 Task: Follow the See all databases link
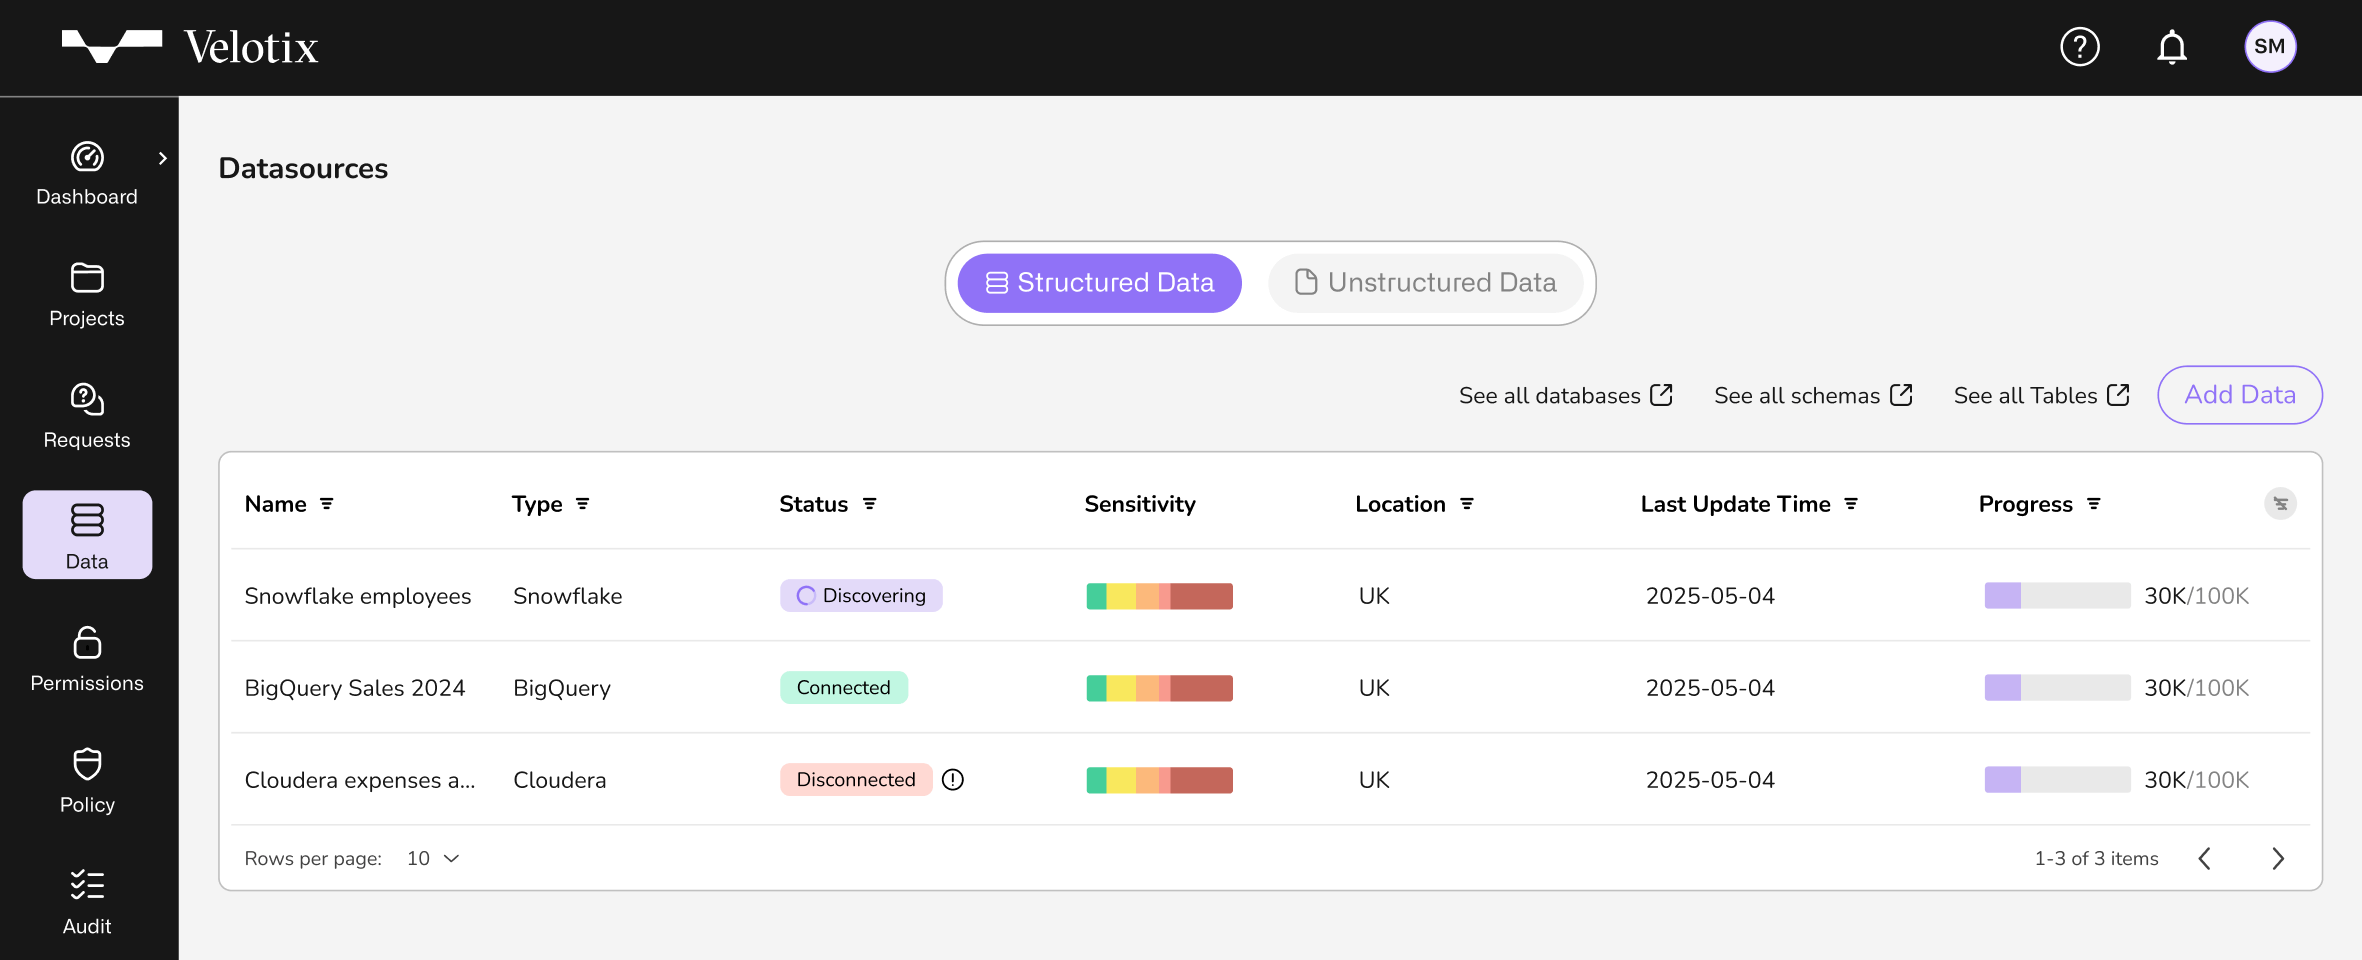(x=1565, y=396)
